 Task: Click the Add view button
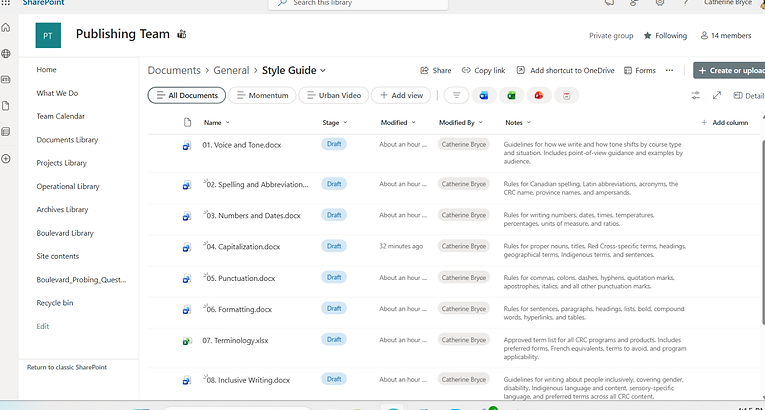401,95
